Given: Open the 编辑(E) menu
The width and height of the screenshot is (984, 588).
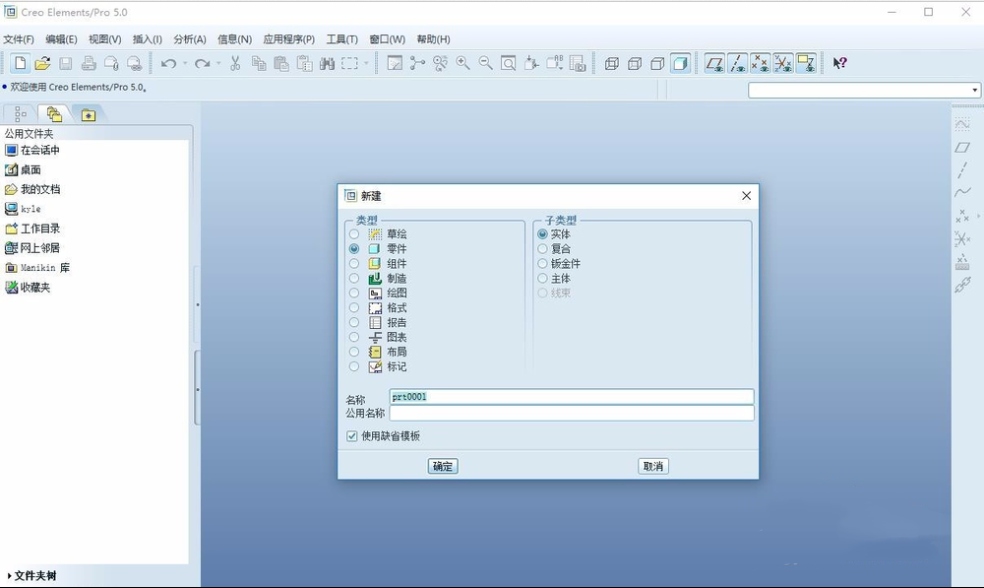Looking at the screenshot, I should [61, 39].
